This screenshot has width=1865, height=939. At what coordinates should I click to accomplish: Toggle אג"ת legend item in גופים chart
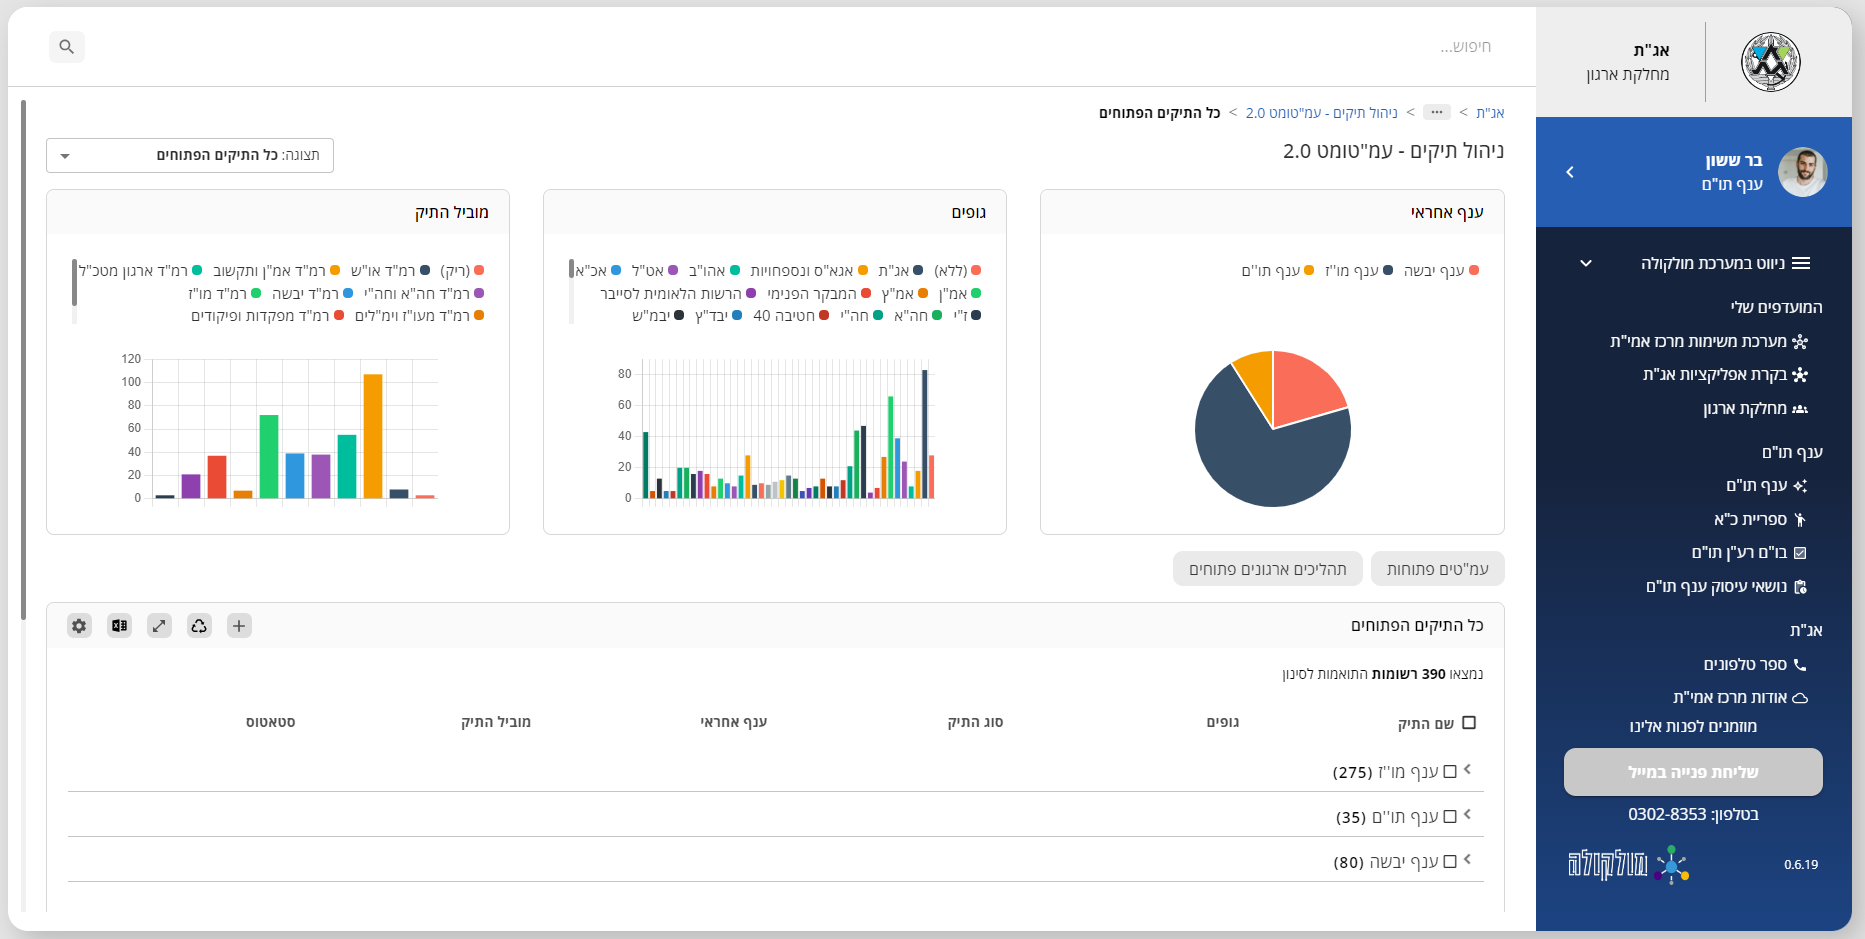coord(901,270)
